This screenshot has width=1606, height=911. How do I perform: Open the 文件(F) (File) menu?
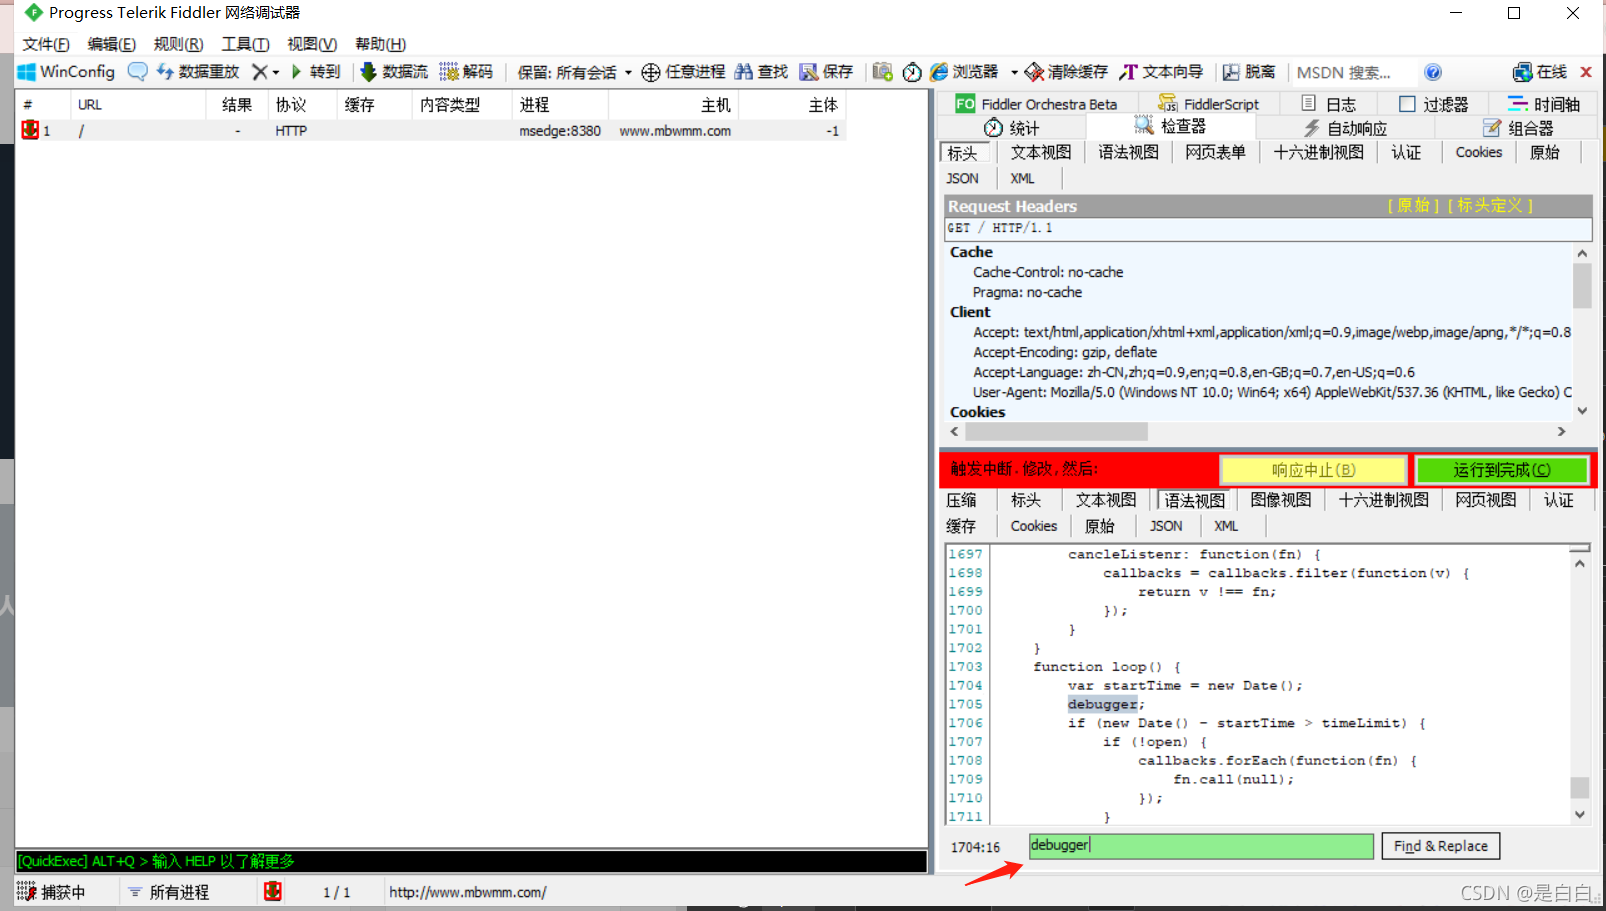coord(46,44)
